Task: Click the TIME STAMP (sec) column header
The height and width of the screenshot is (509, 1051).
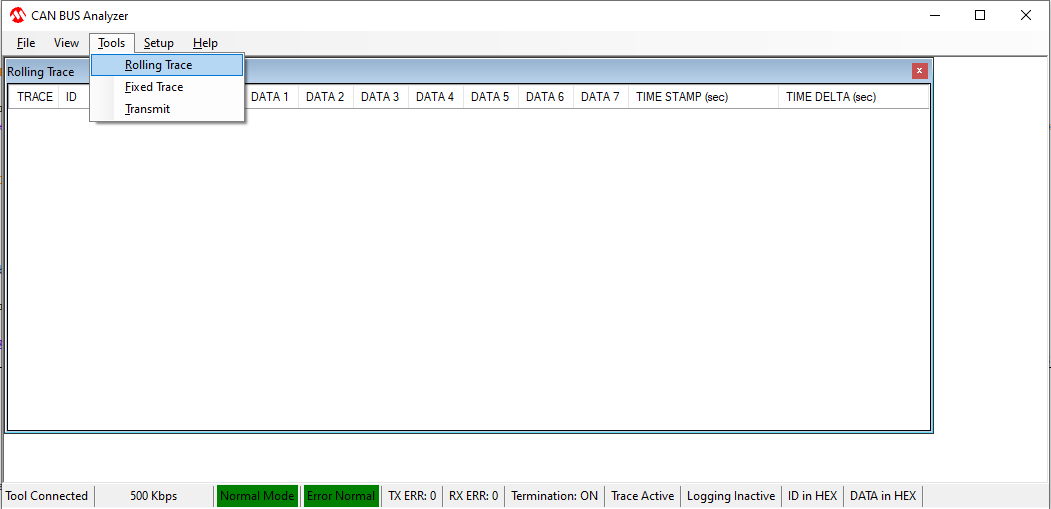Action: tap(703, 97)
